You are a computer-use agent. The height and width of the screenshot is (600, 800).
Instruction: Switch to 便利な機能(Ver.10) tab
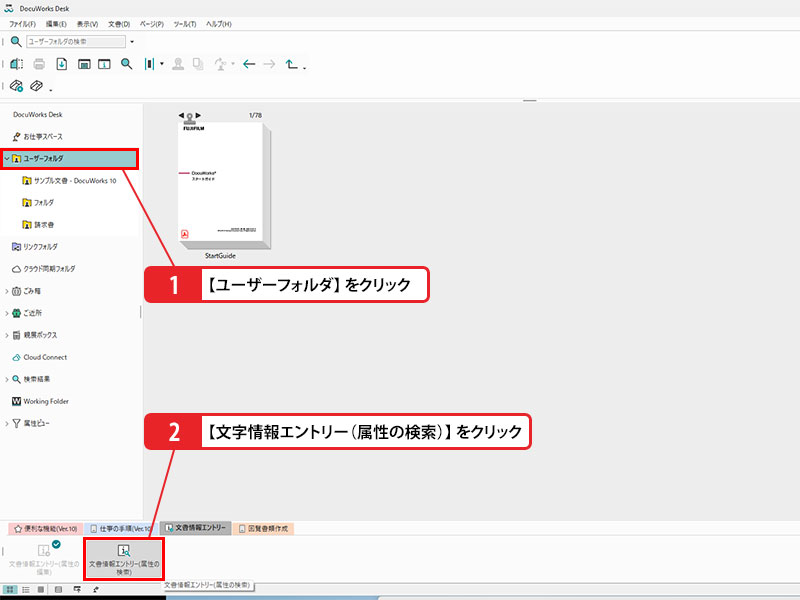point(45,529)
